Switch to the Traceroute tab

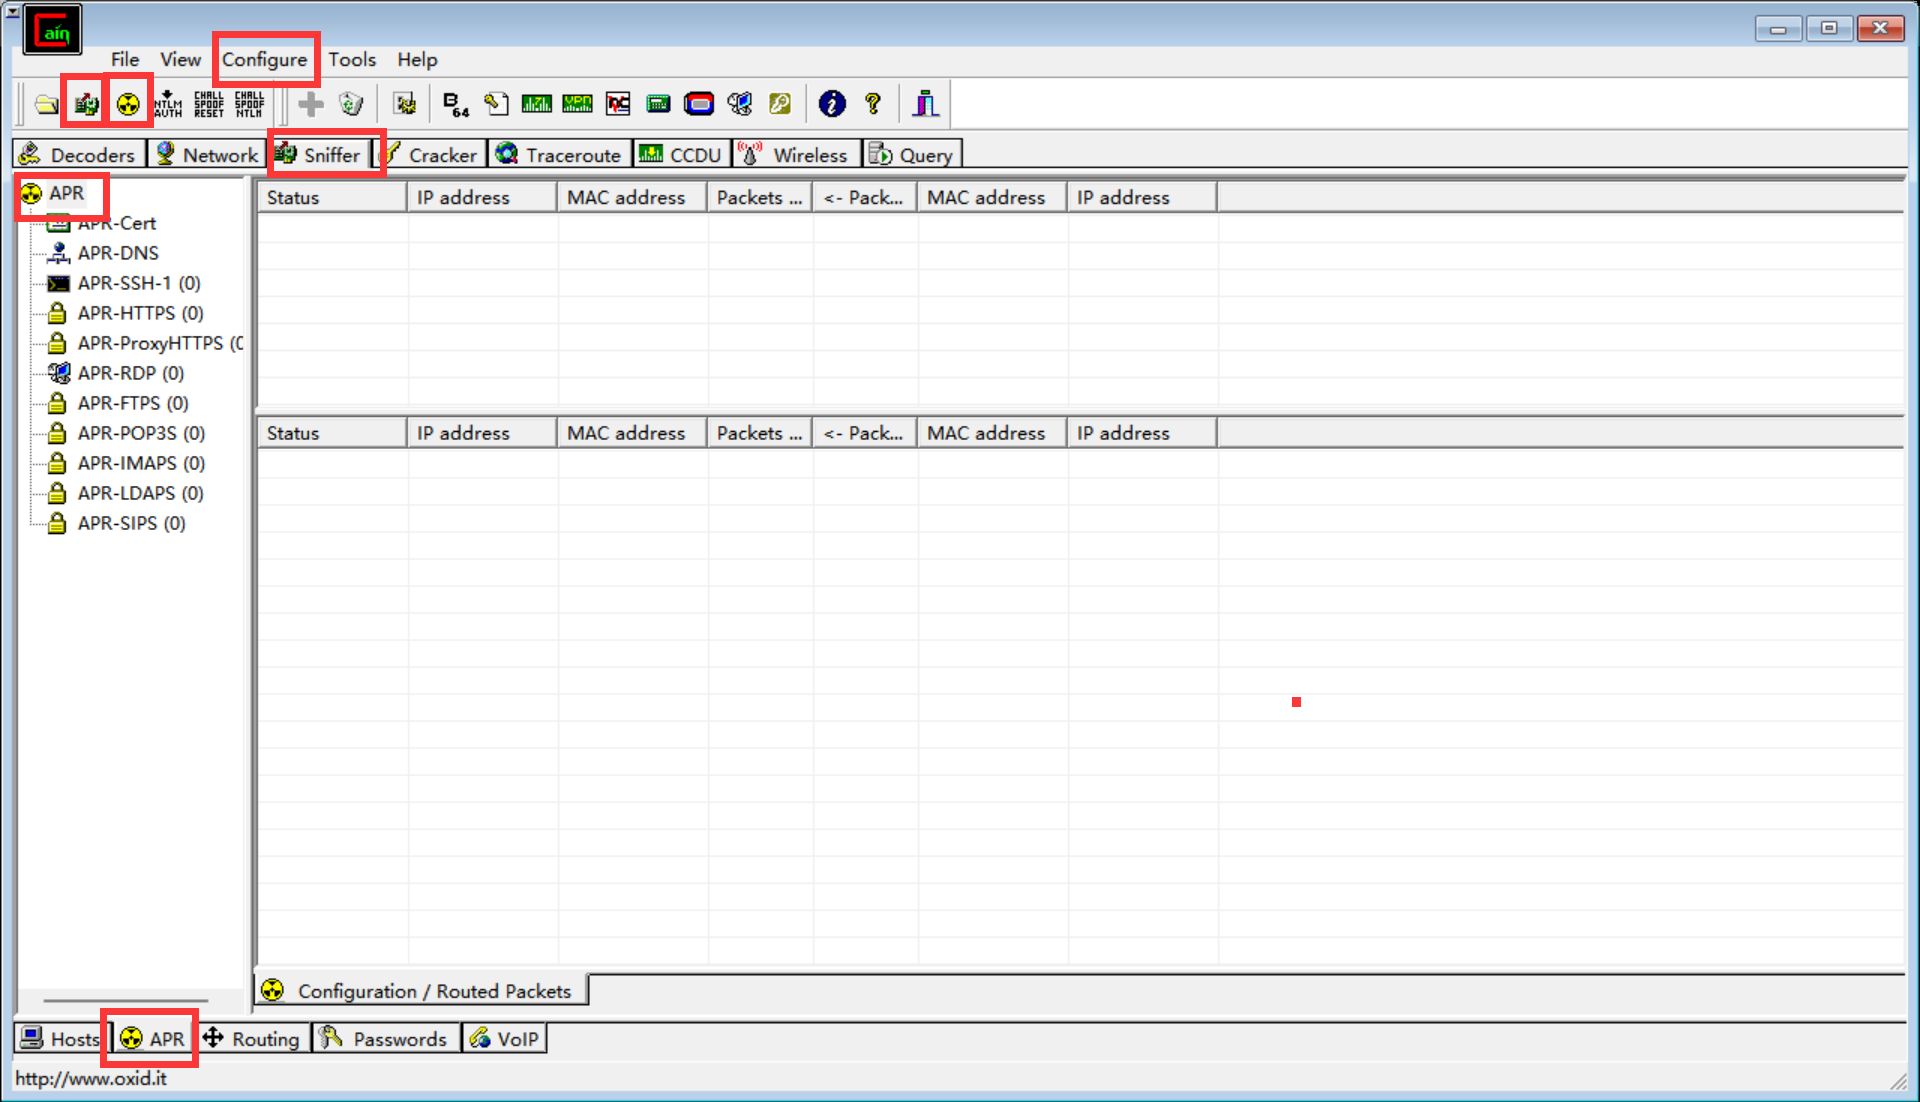pos(560,154)
